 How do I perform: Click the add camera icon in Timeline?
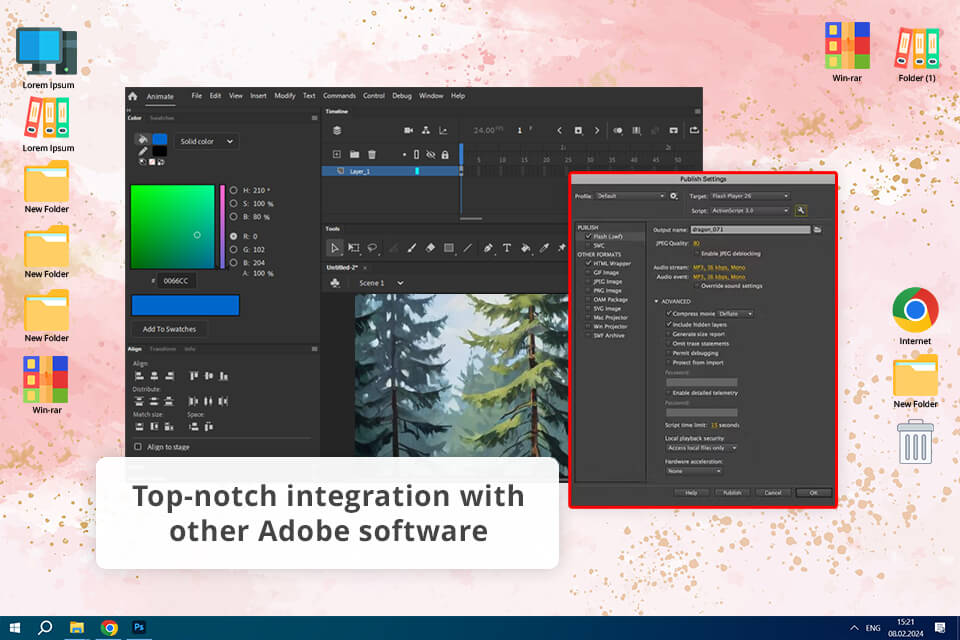[408, 130]
